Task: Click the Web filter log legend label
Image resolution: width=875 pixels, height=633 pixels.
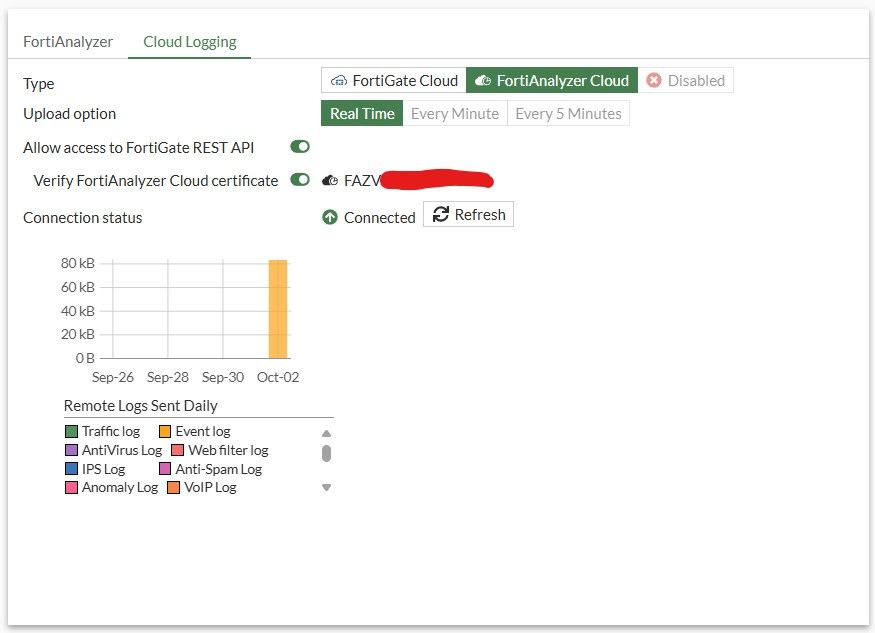Action: click(x=228, y=450)
